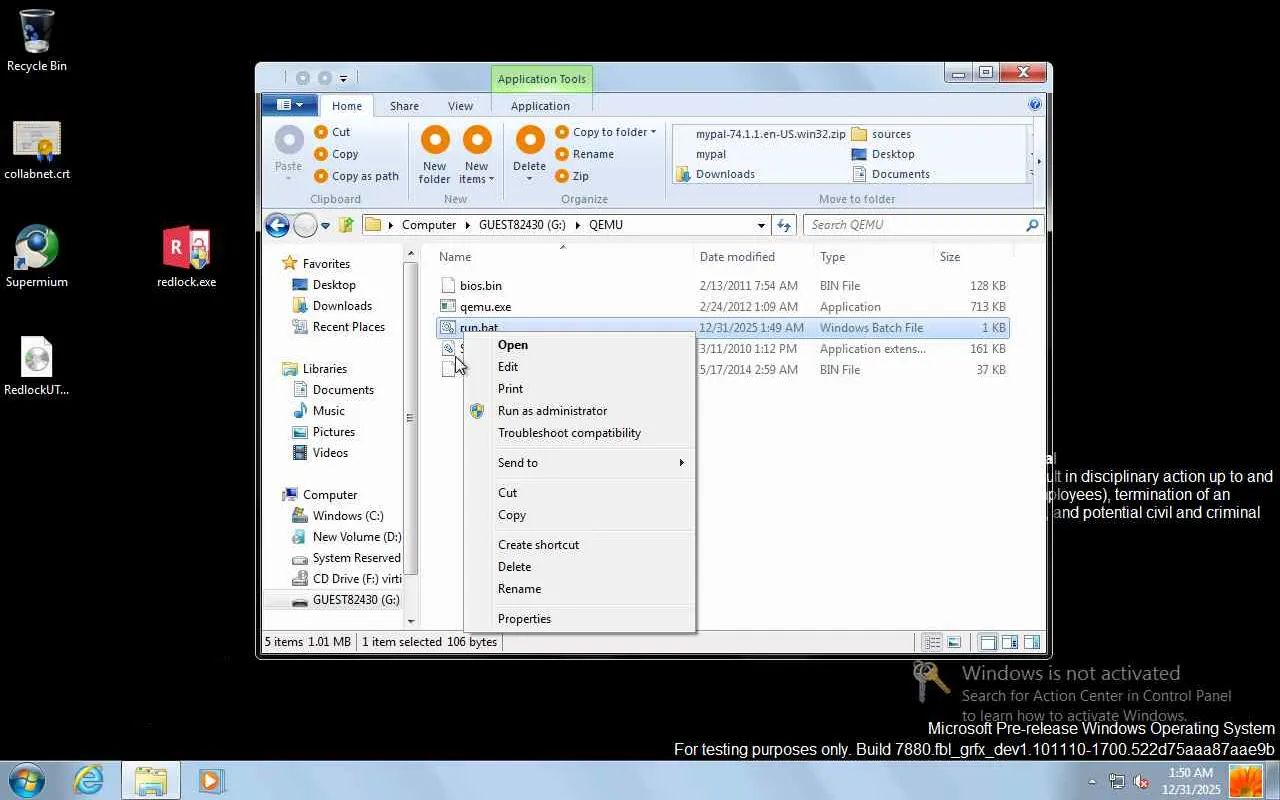Sort files by Date modified column

pos(737,257)
